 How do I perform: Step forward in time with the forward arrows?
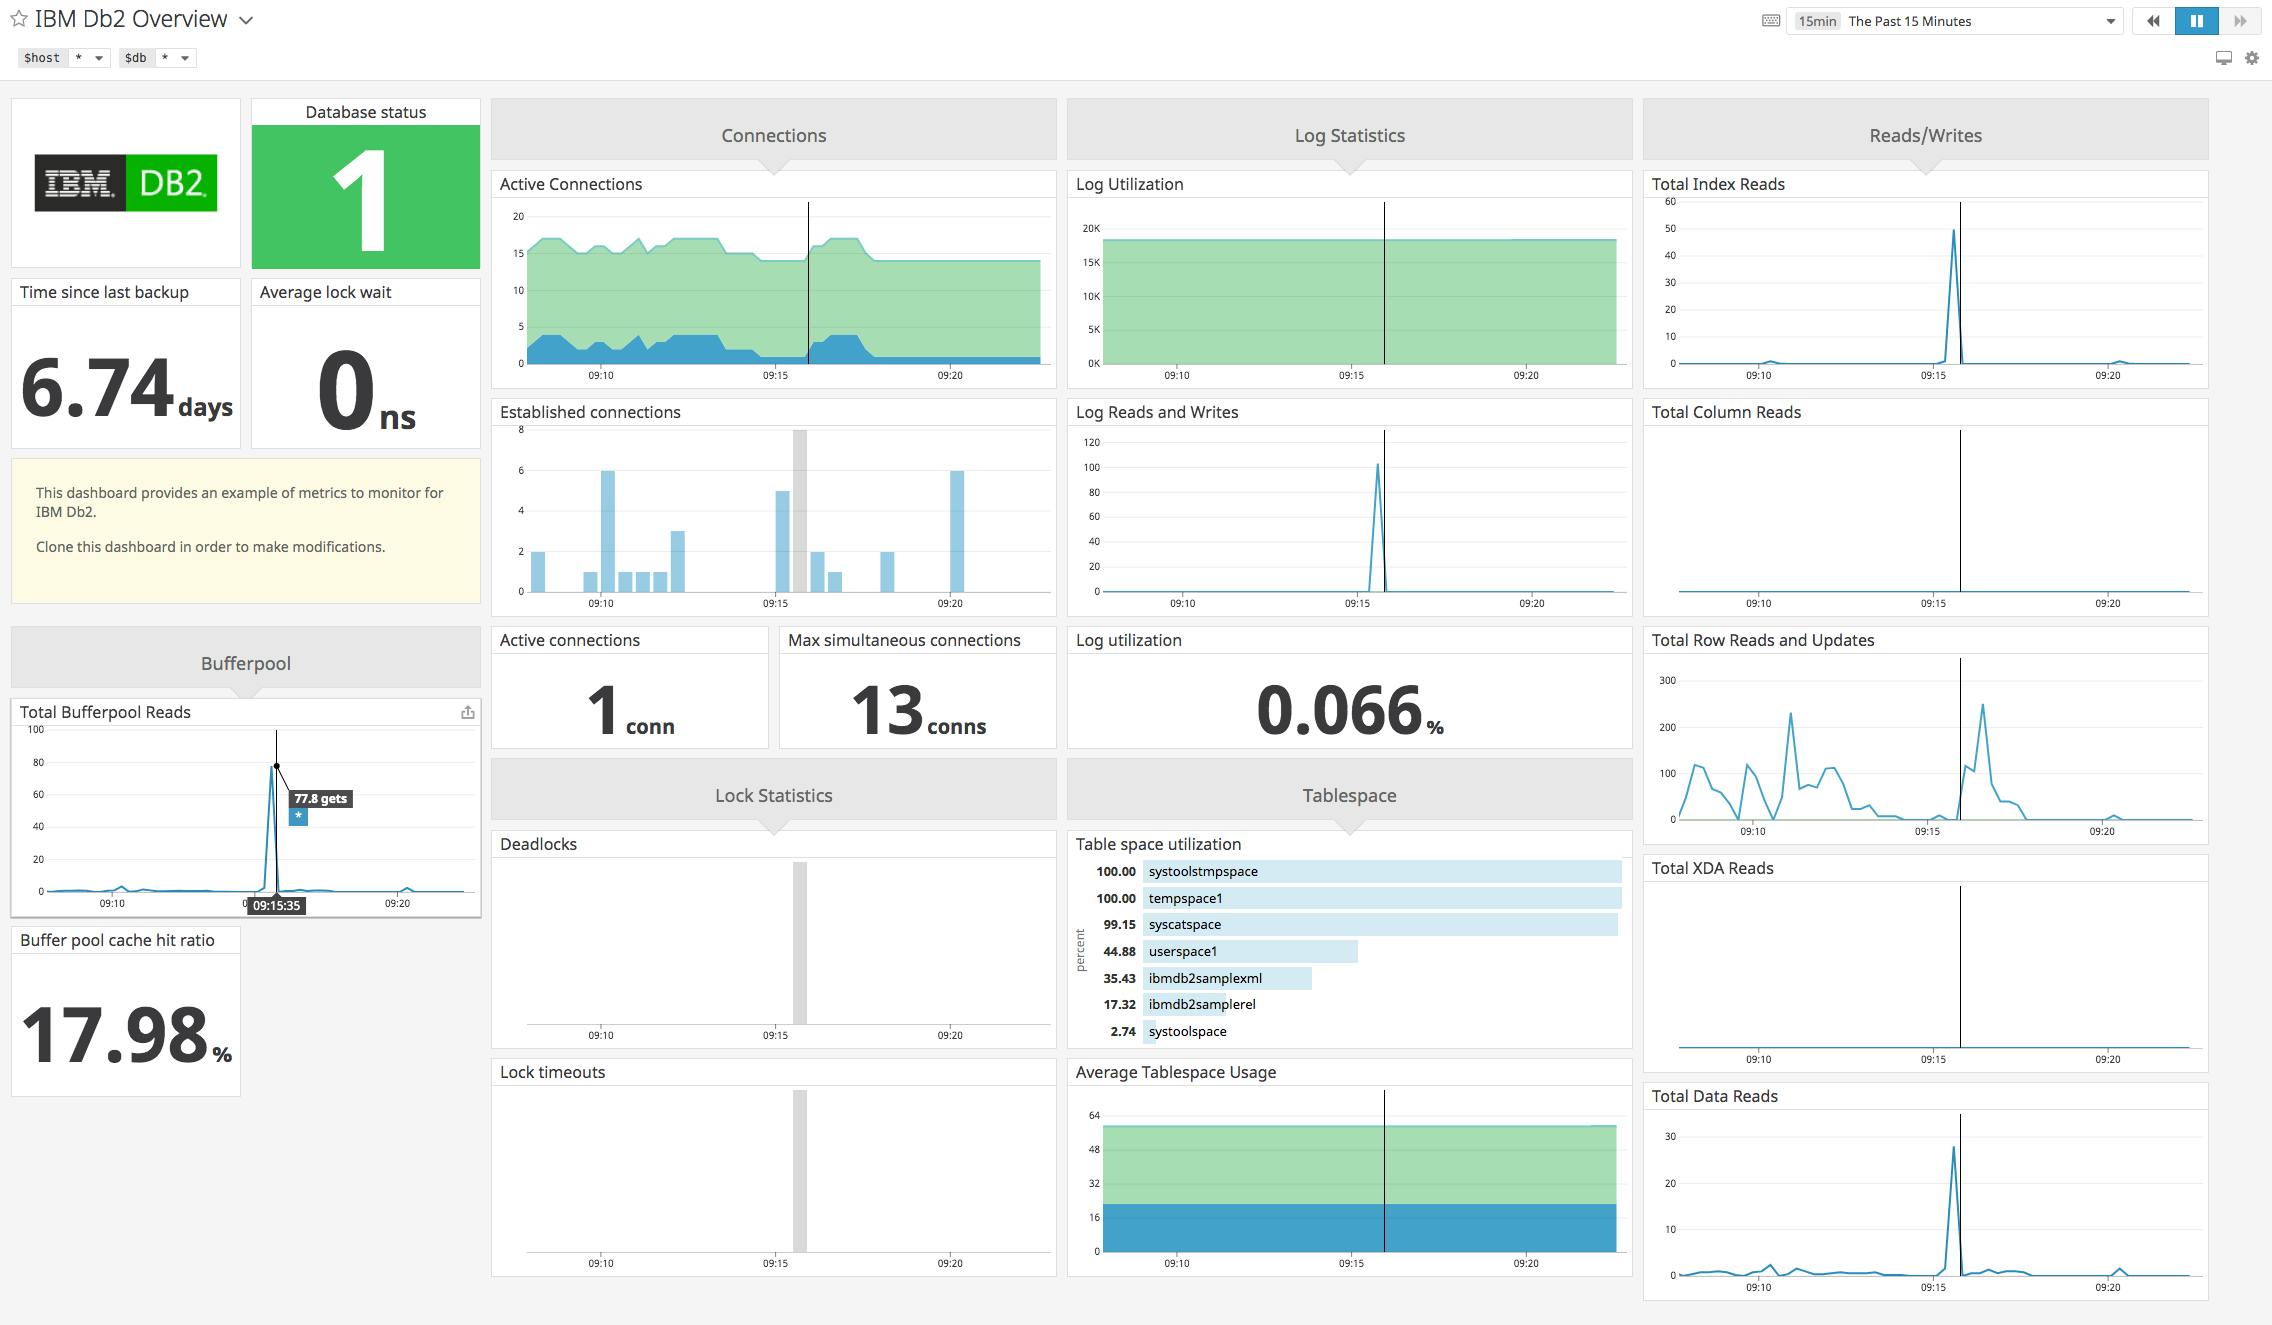(x=2240, y=20)
